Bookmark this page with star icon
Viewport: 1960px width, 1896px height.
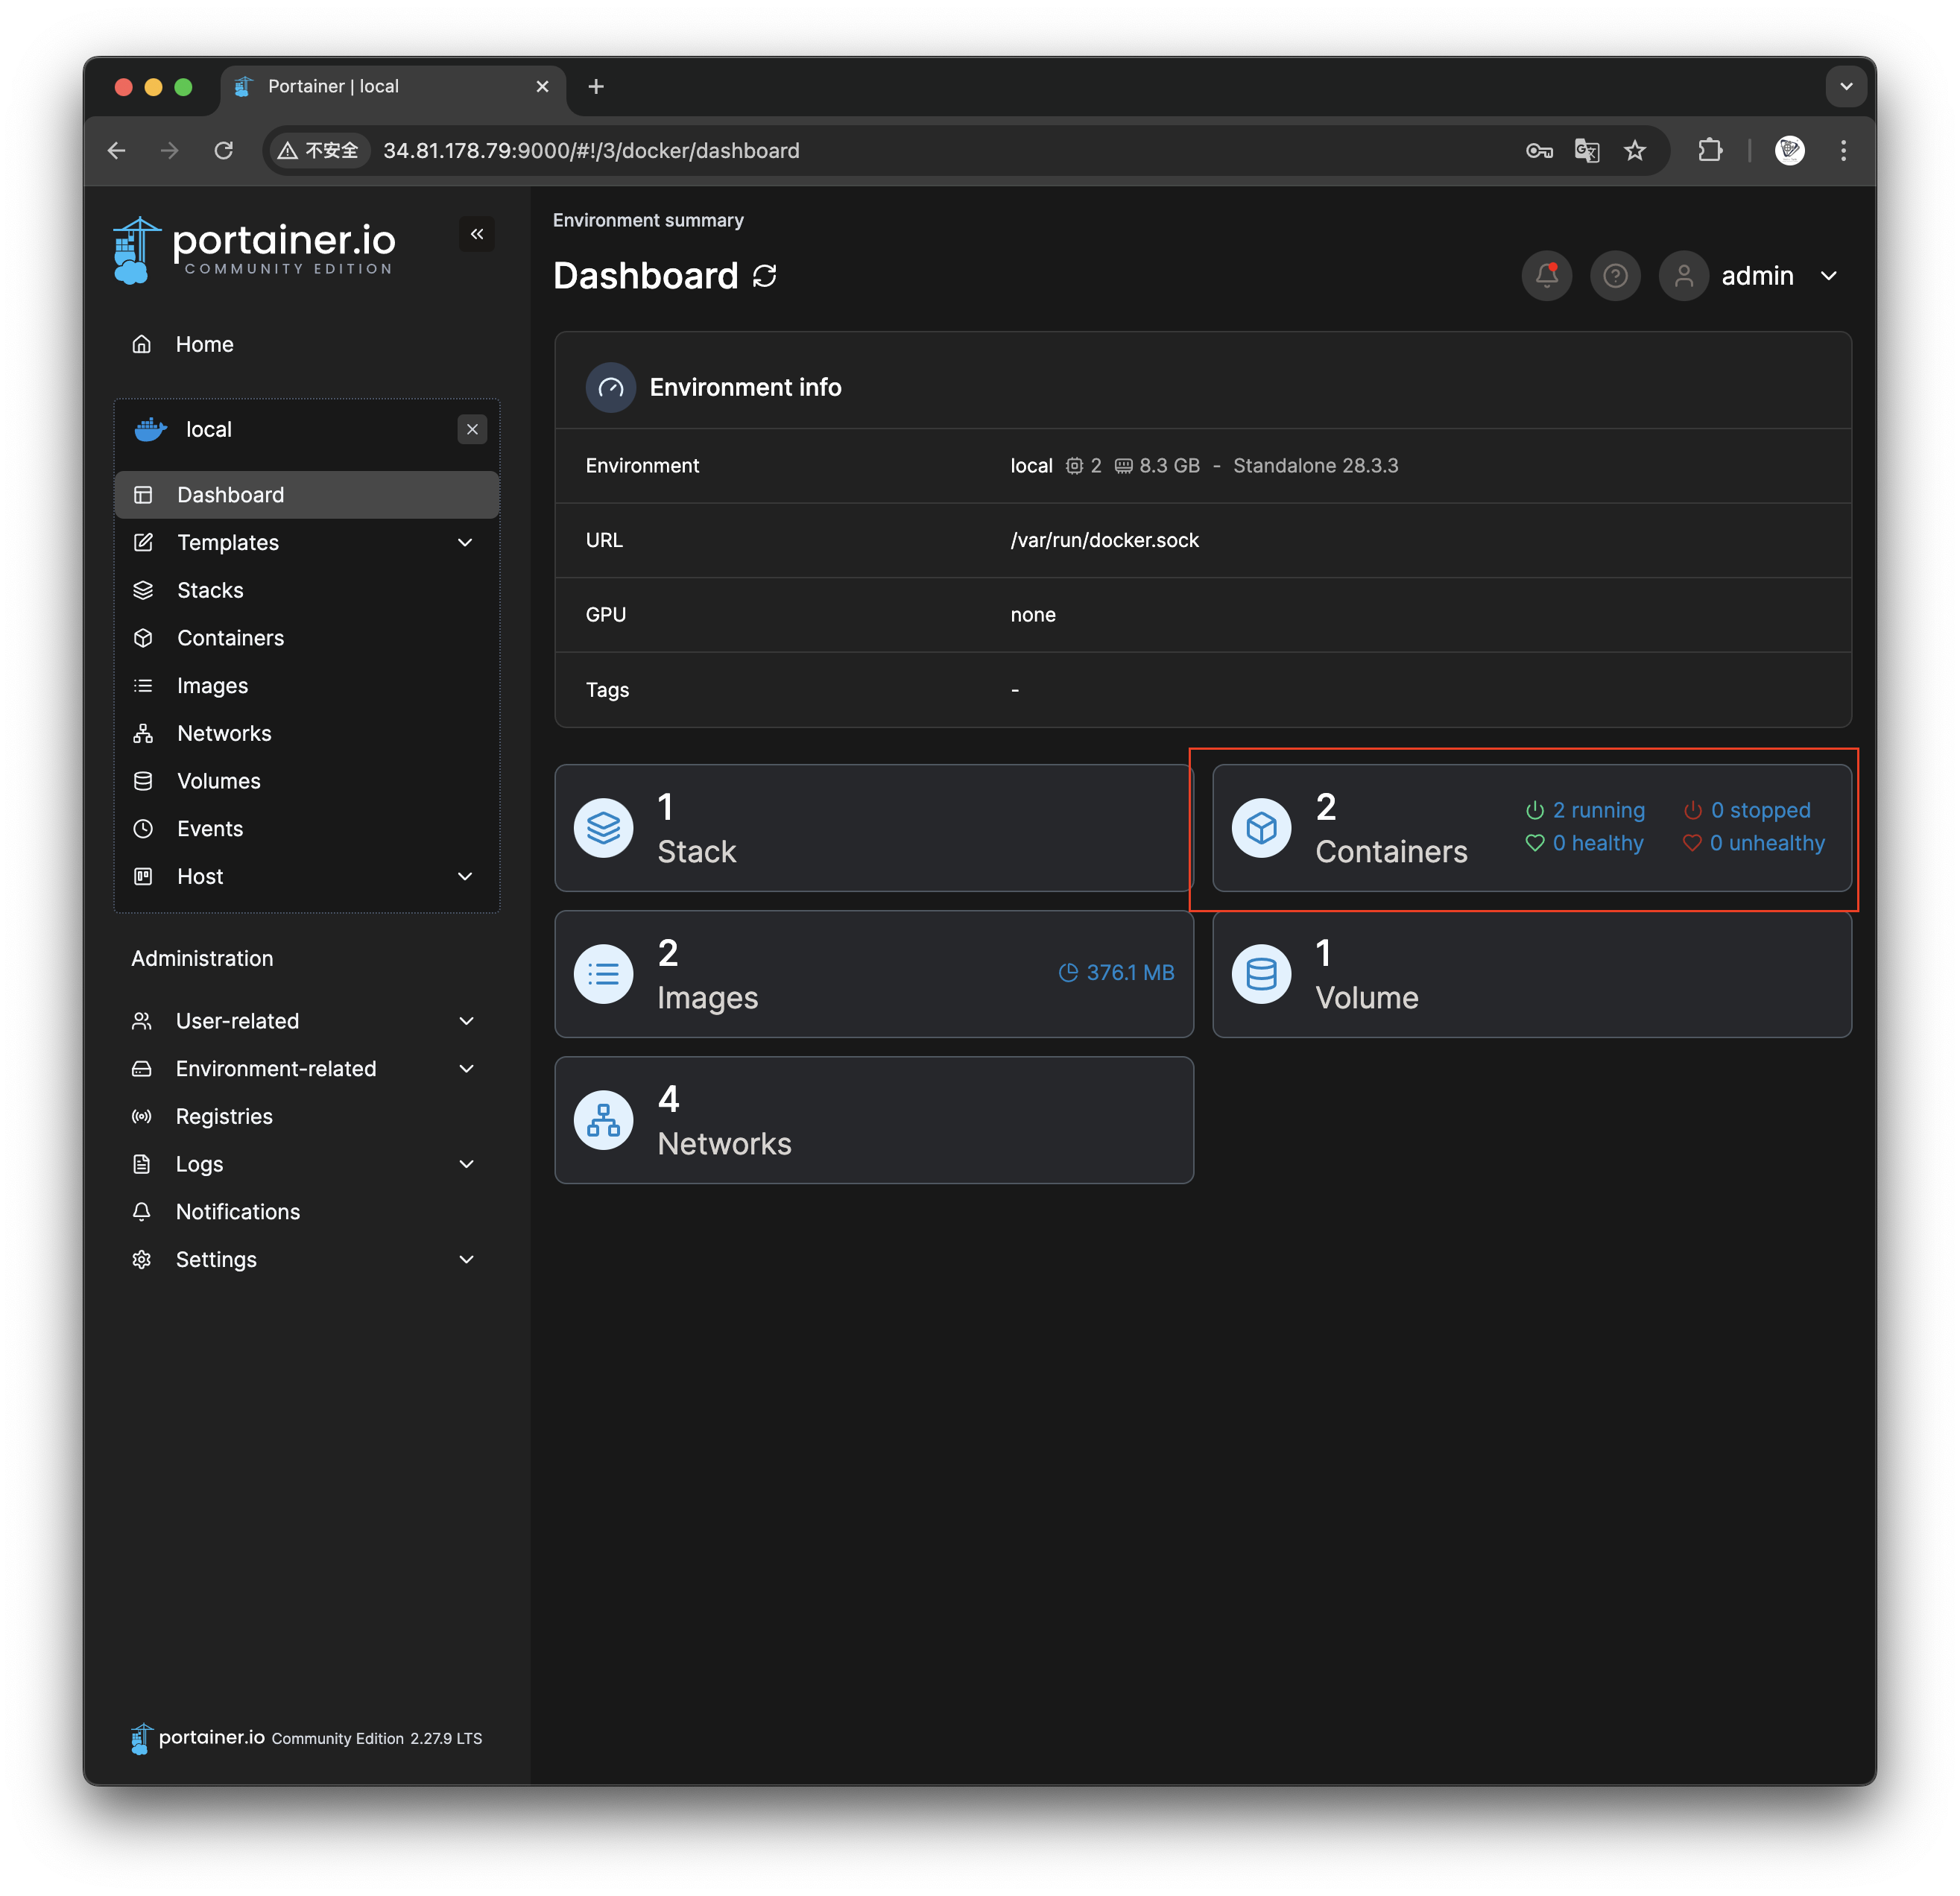coord(1635,151)
